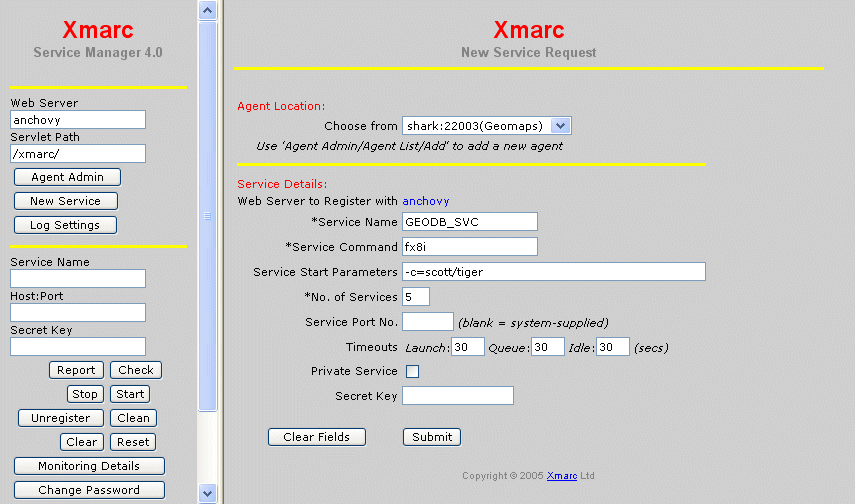Focus the Service Command field with fx8i

coord(469,247)
